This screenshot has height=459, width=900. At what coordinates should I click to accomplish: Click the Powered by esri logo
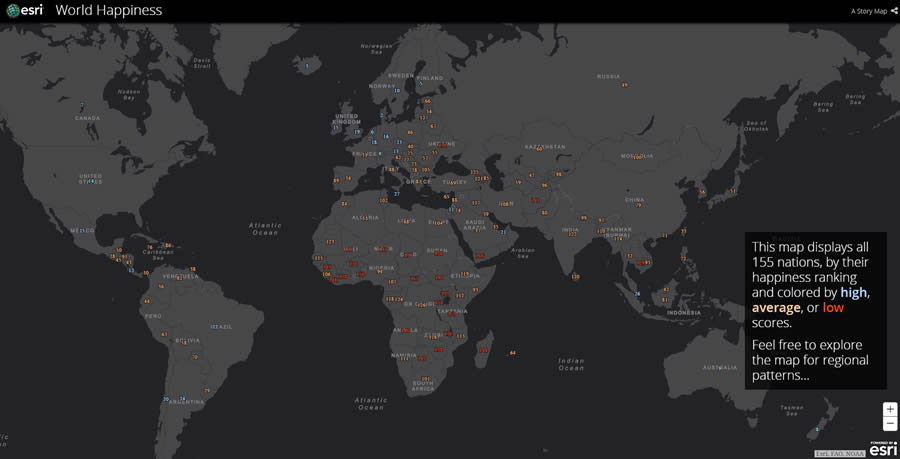coord(883,449)
